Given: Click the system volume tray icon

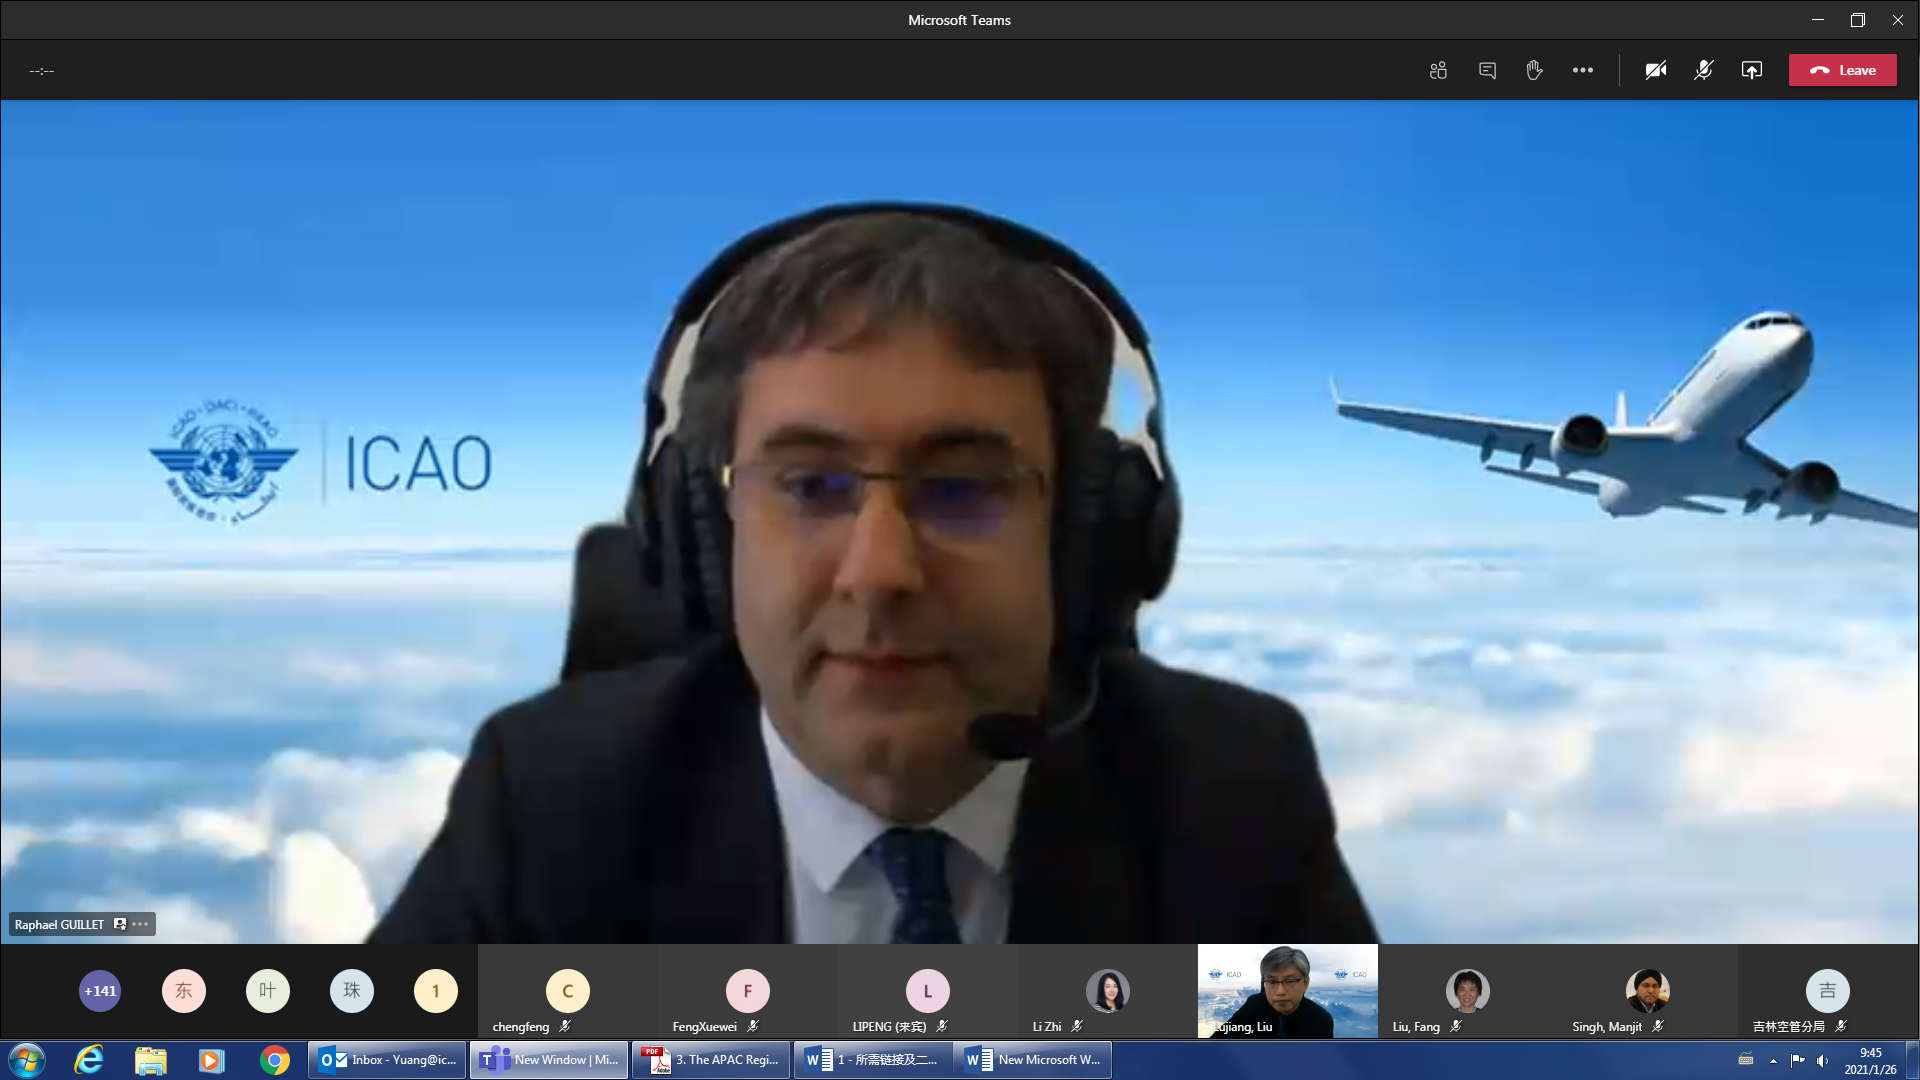Looking at the screenshot, I should pos(1822,1060).
